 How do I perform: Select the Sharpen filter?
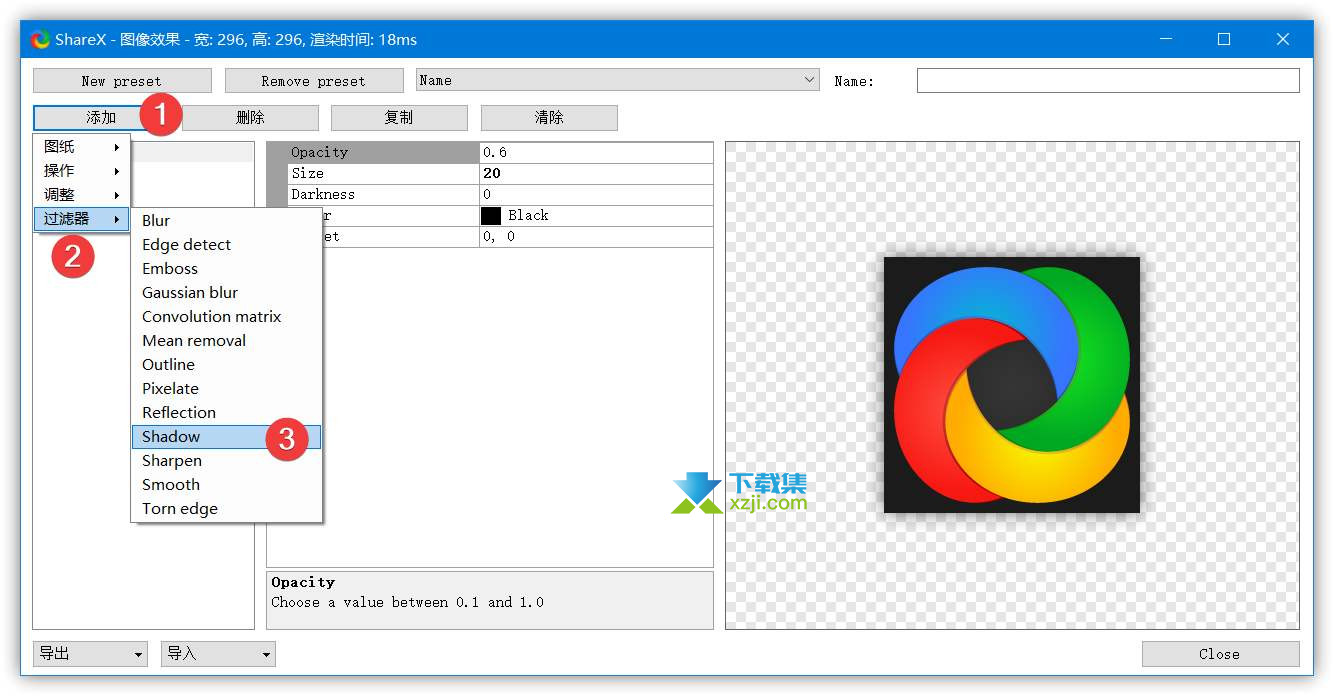(x=227, y=461)
